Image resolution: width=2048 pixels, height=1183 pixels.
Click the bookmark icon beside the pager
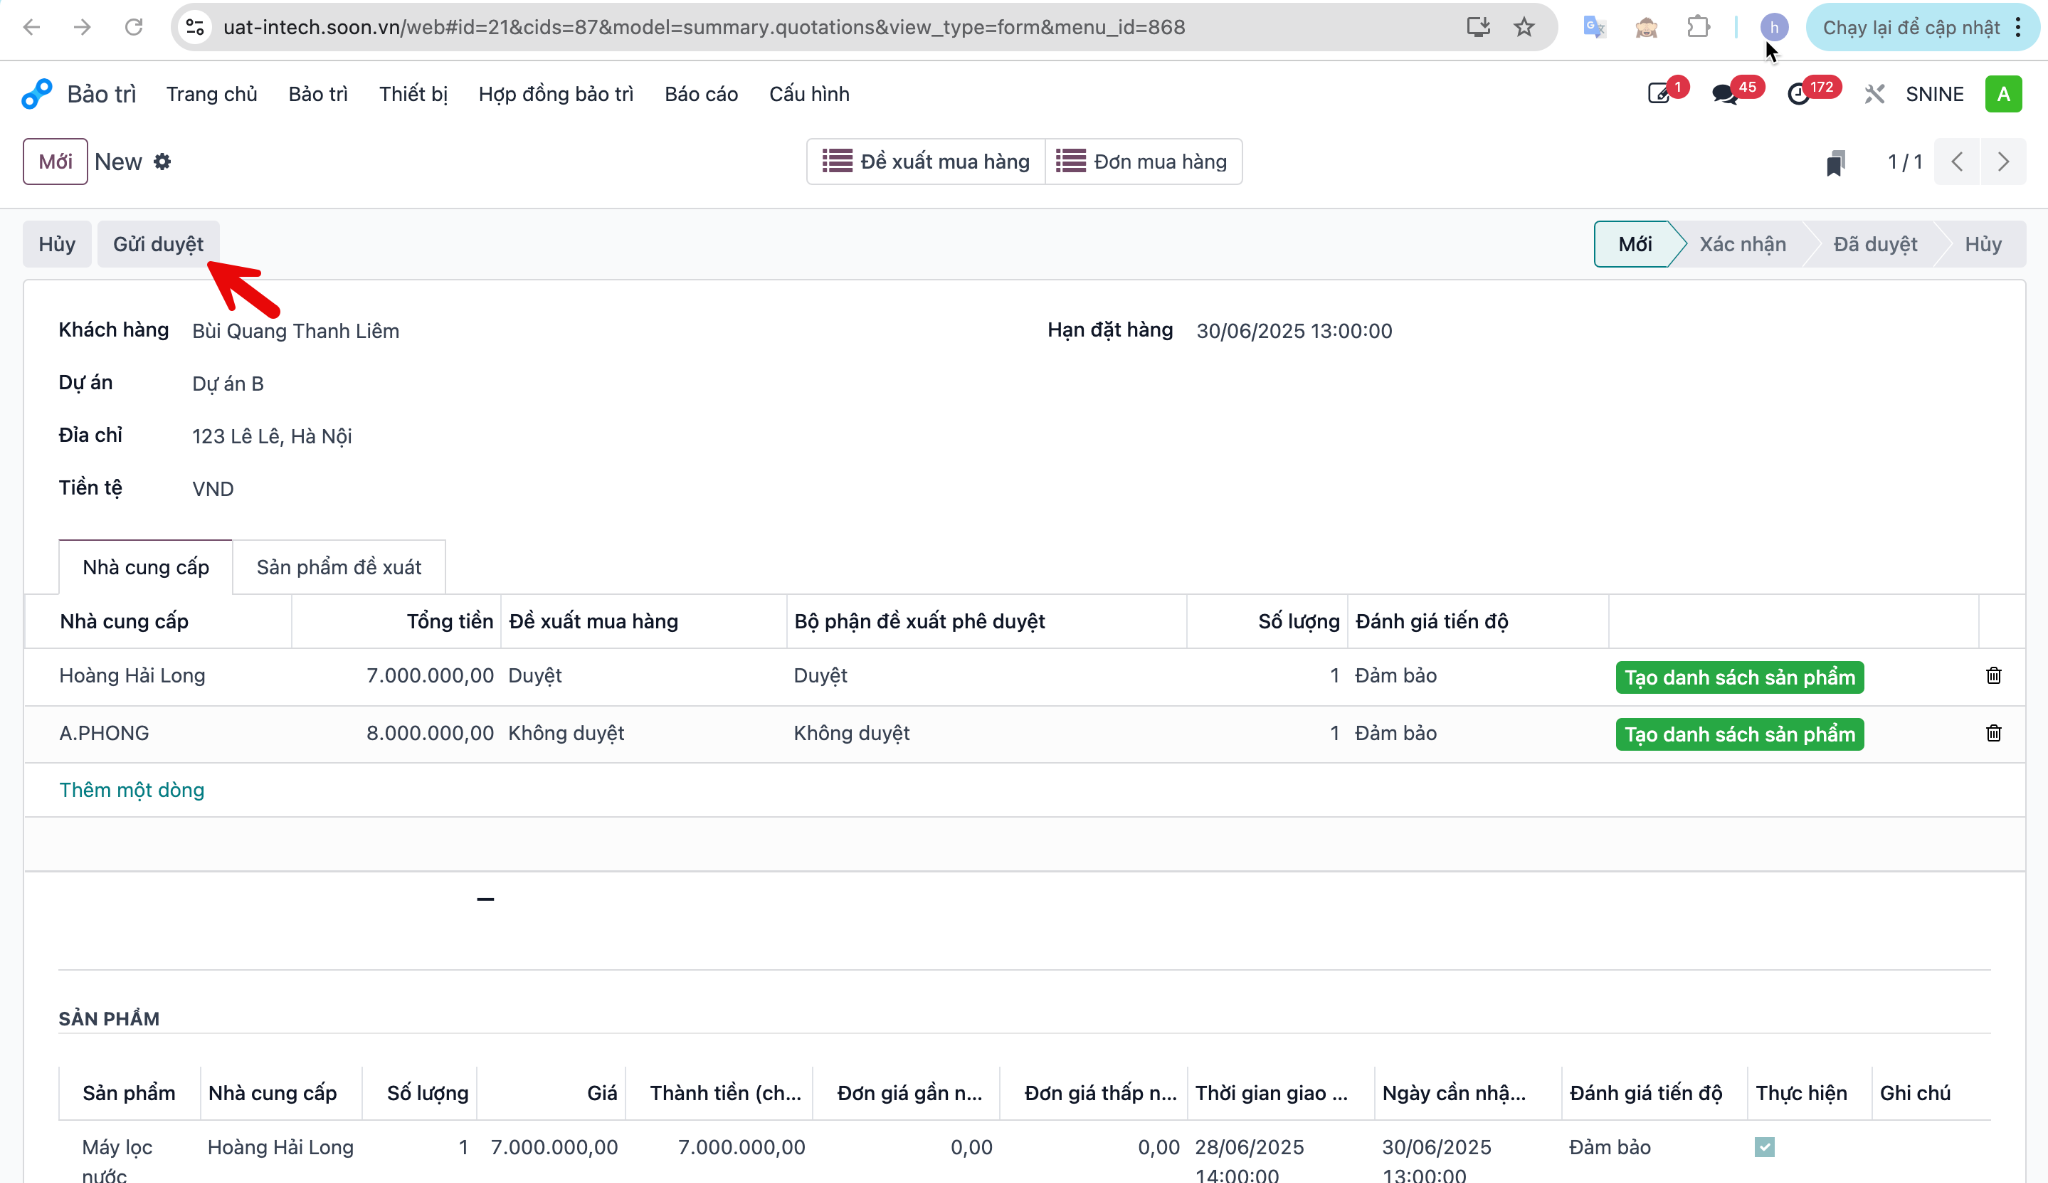pyautogui.click(x=1835, y=163)
